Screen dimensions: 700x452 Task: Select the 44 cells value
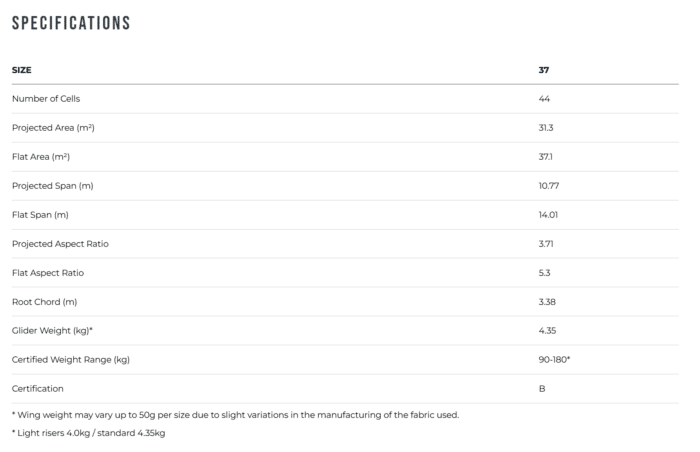tap(544, 99)
